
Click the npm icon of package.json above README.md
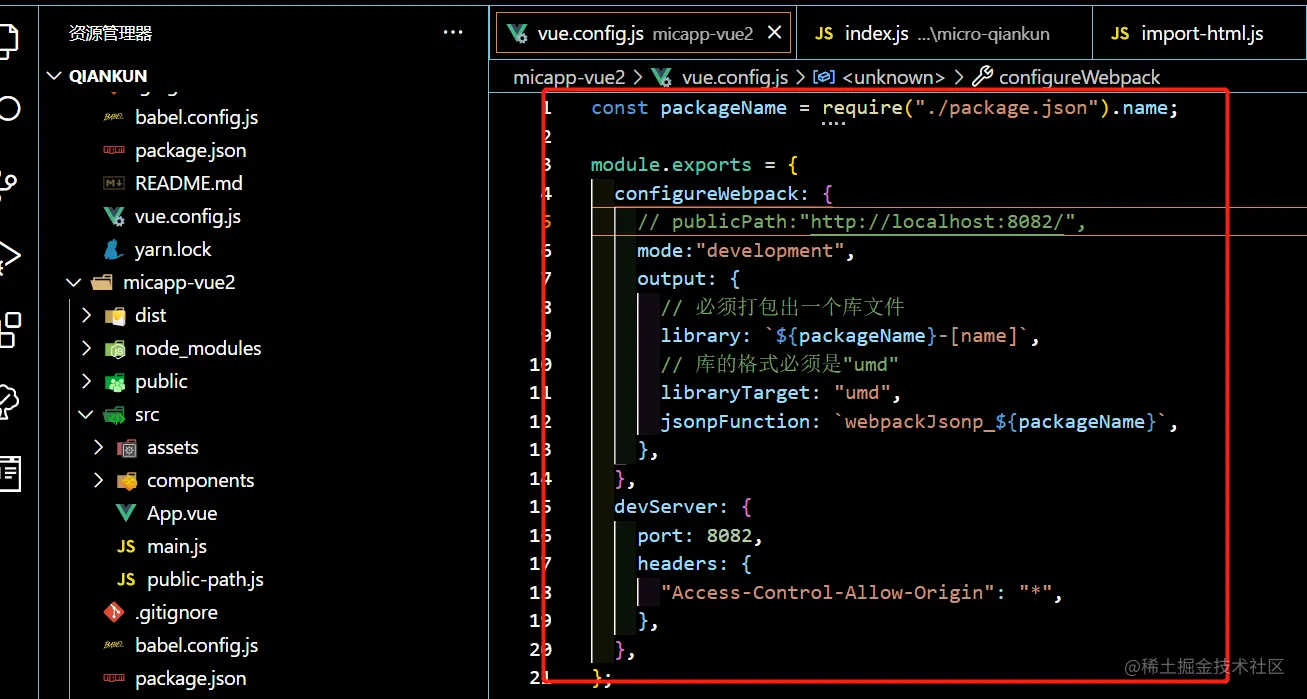[x=114, y=150]
